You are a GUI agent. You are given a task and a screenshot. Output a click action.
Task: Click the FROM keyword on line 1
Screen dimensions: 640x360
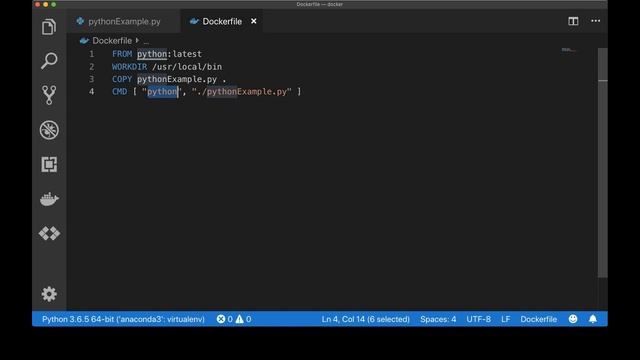pos(122,54)
